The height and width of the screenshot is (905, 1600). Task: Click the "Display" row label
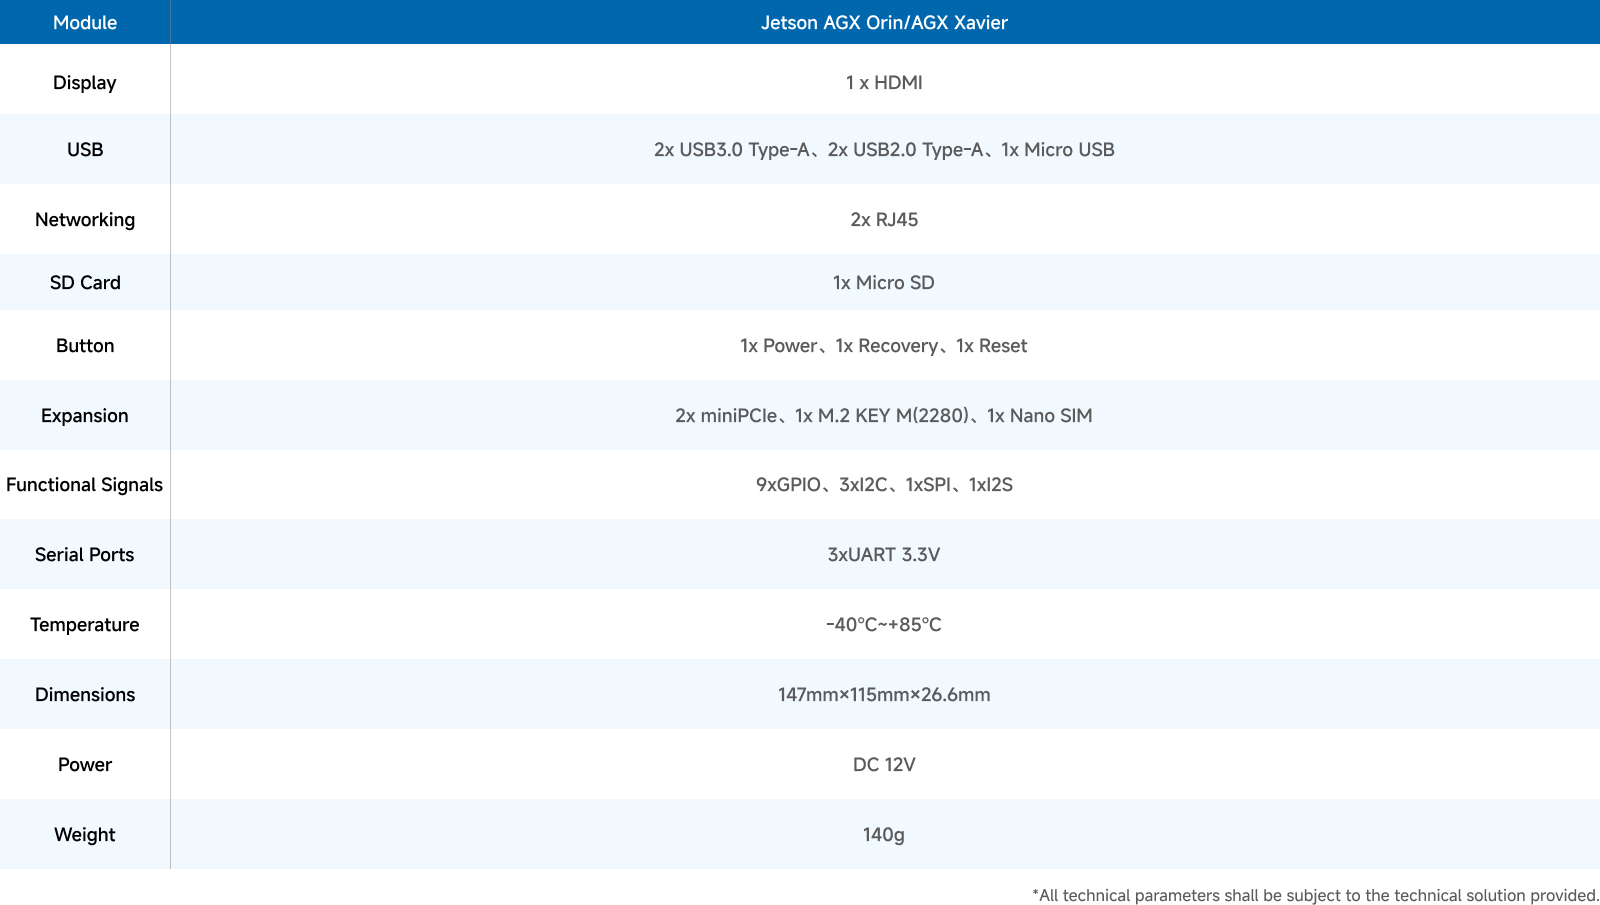85,83
